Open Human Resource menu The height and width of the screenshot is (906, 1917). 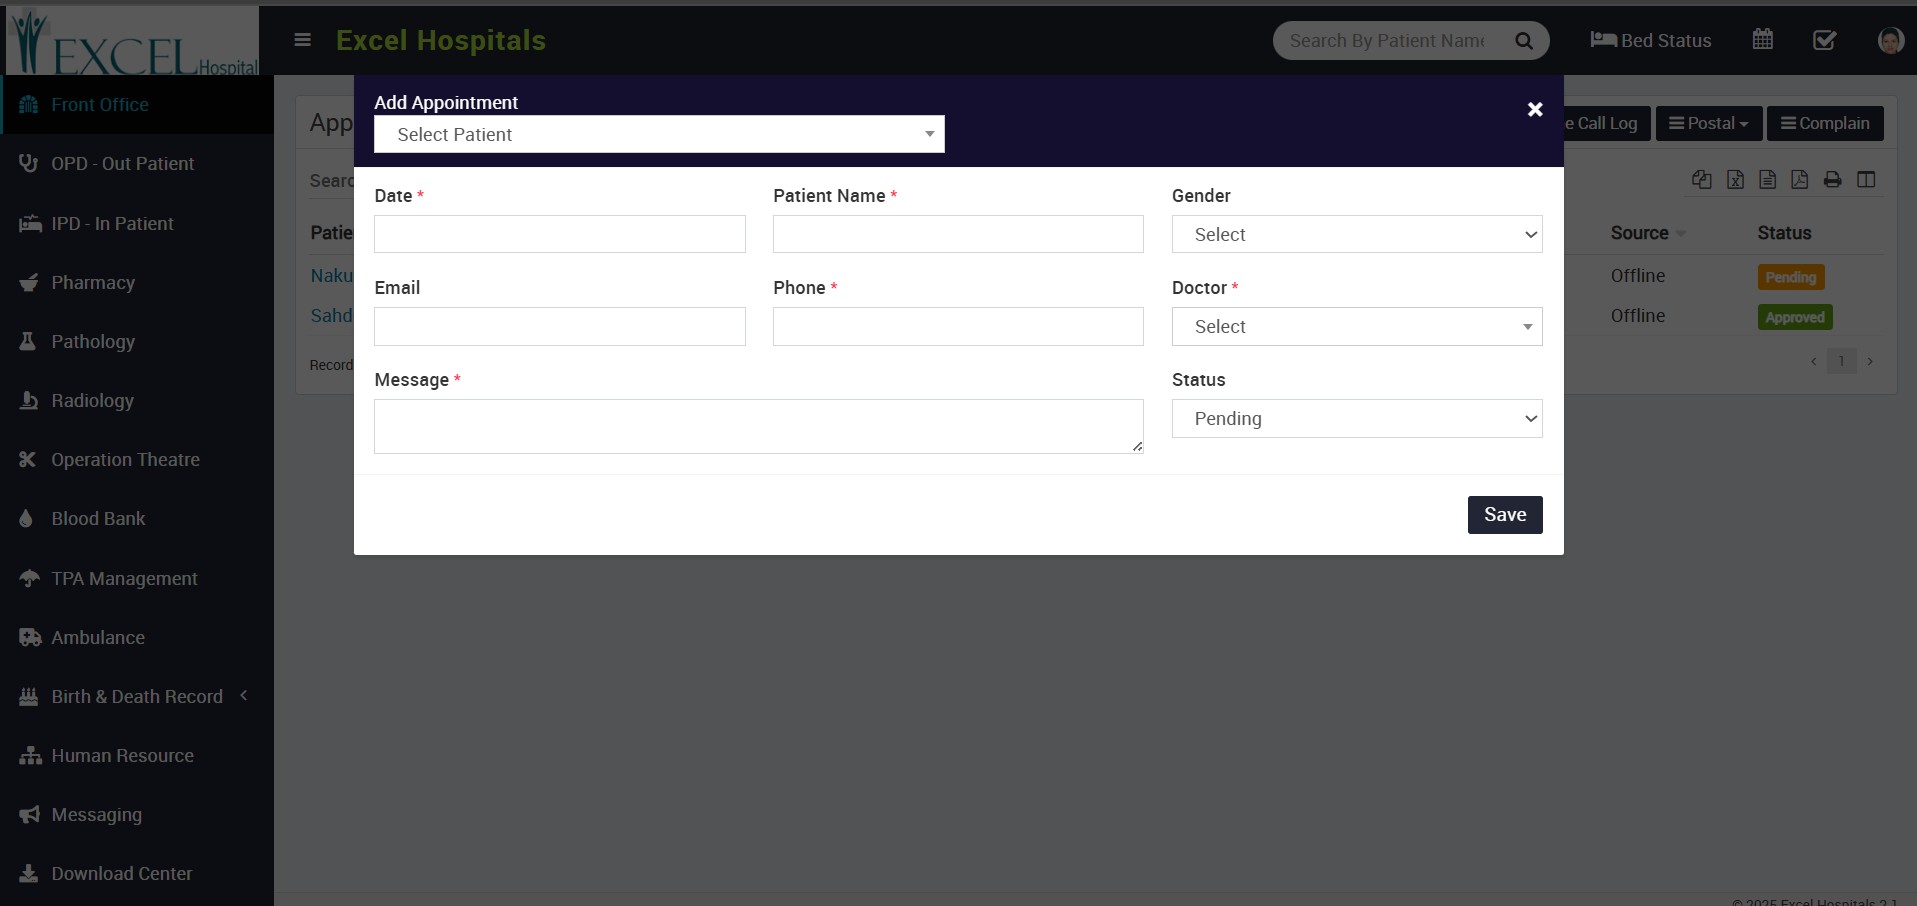(137, 756)
